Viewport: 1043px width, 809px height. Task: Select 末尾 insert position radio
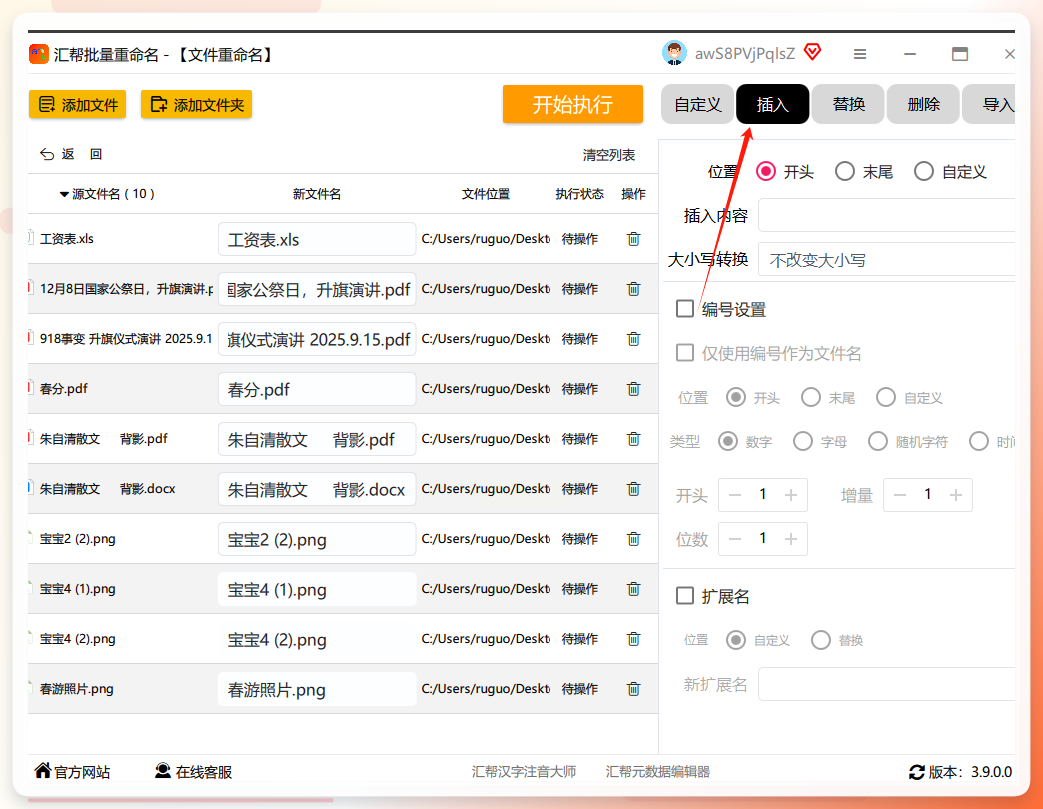click(x=845, y=172)
